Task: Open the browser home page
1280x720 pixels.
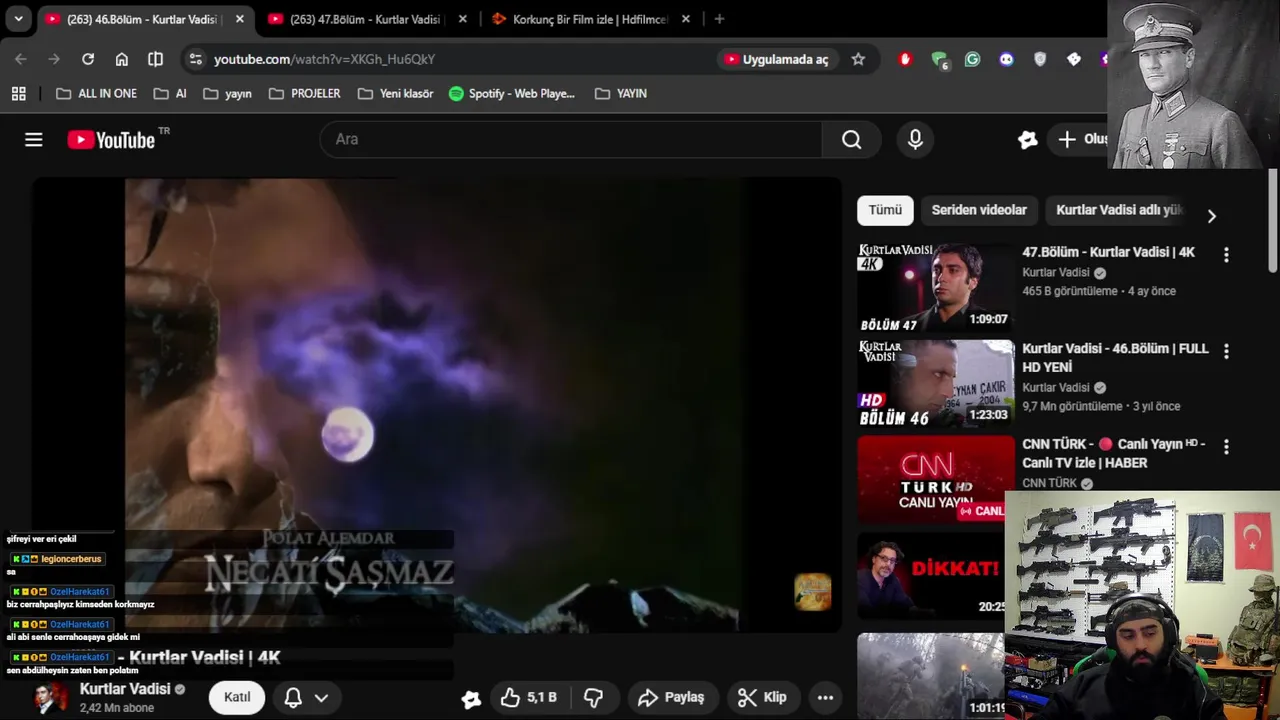Action: (122, 59)
